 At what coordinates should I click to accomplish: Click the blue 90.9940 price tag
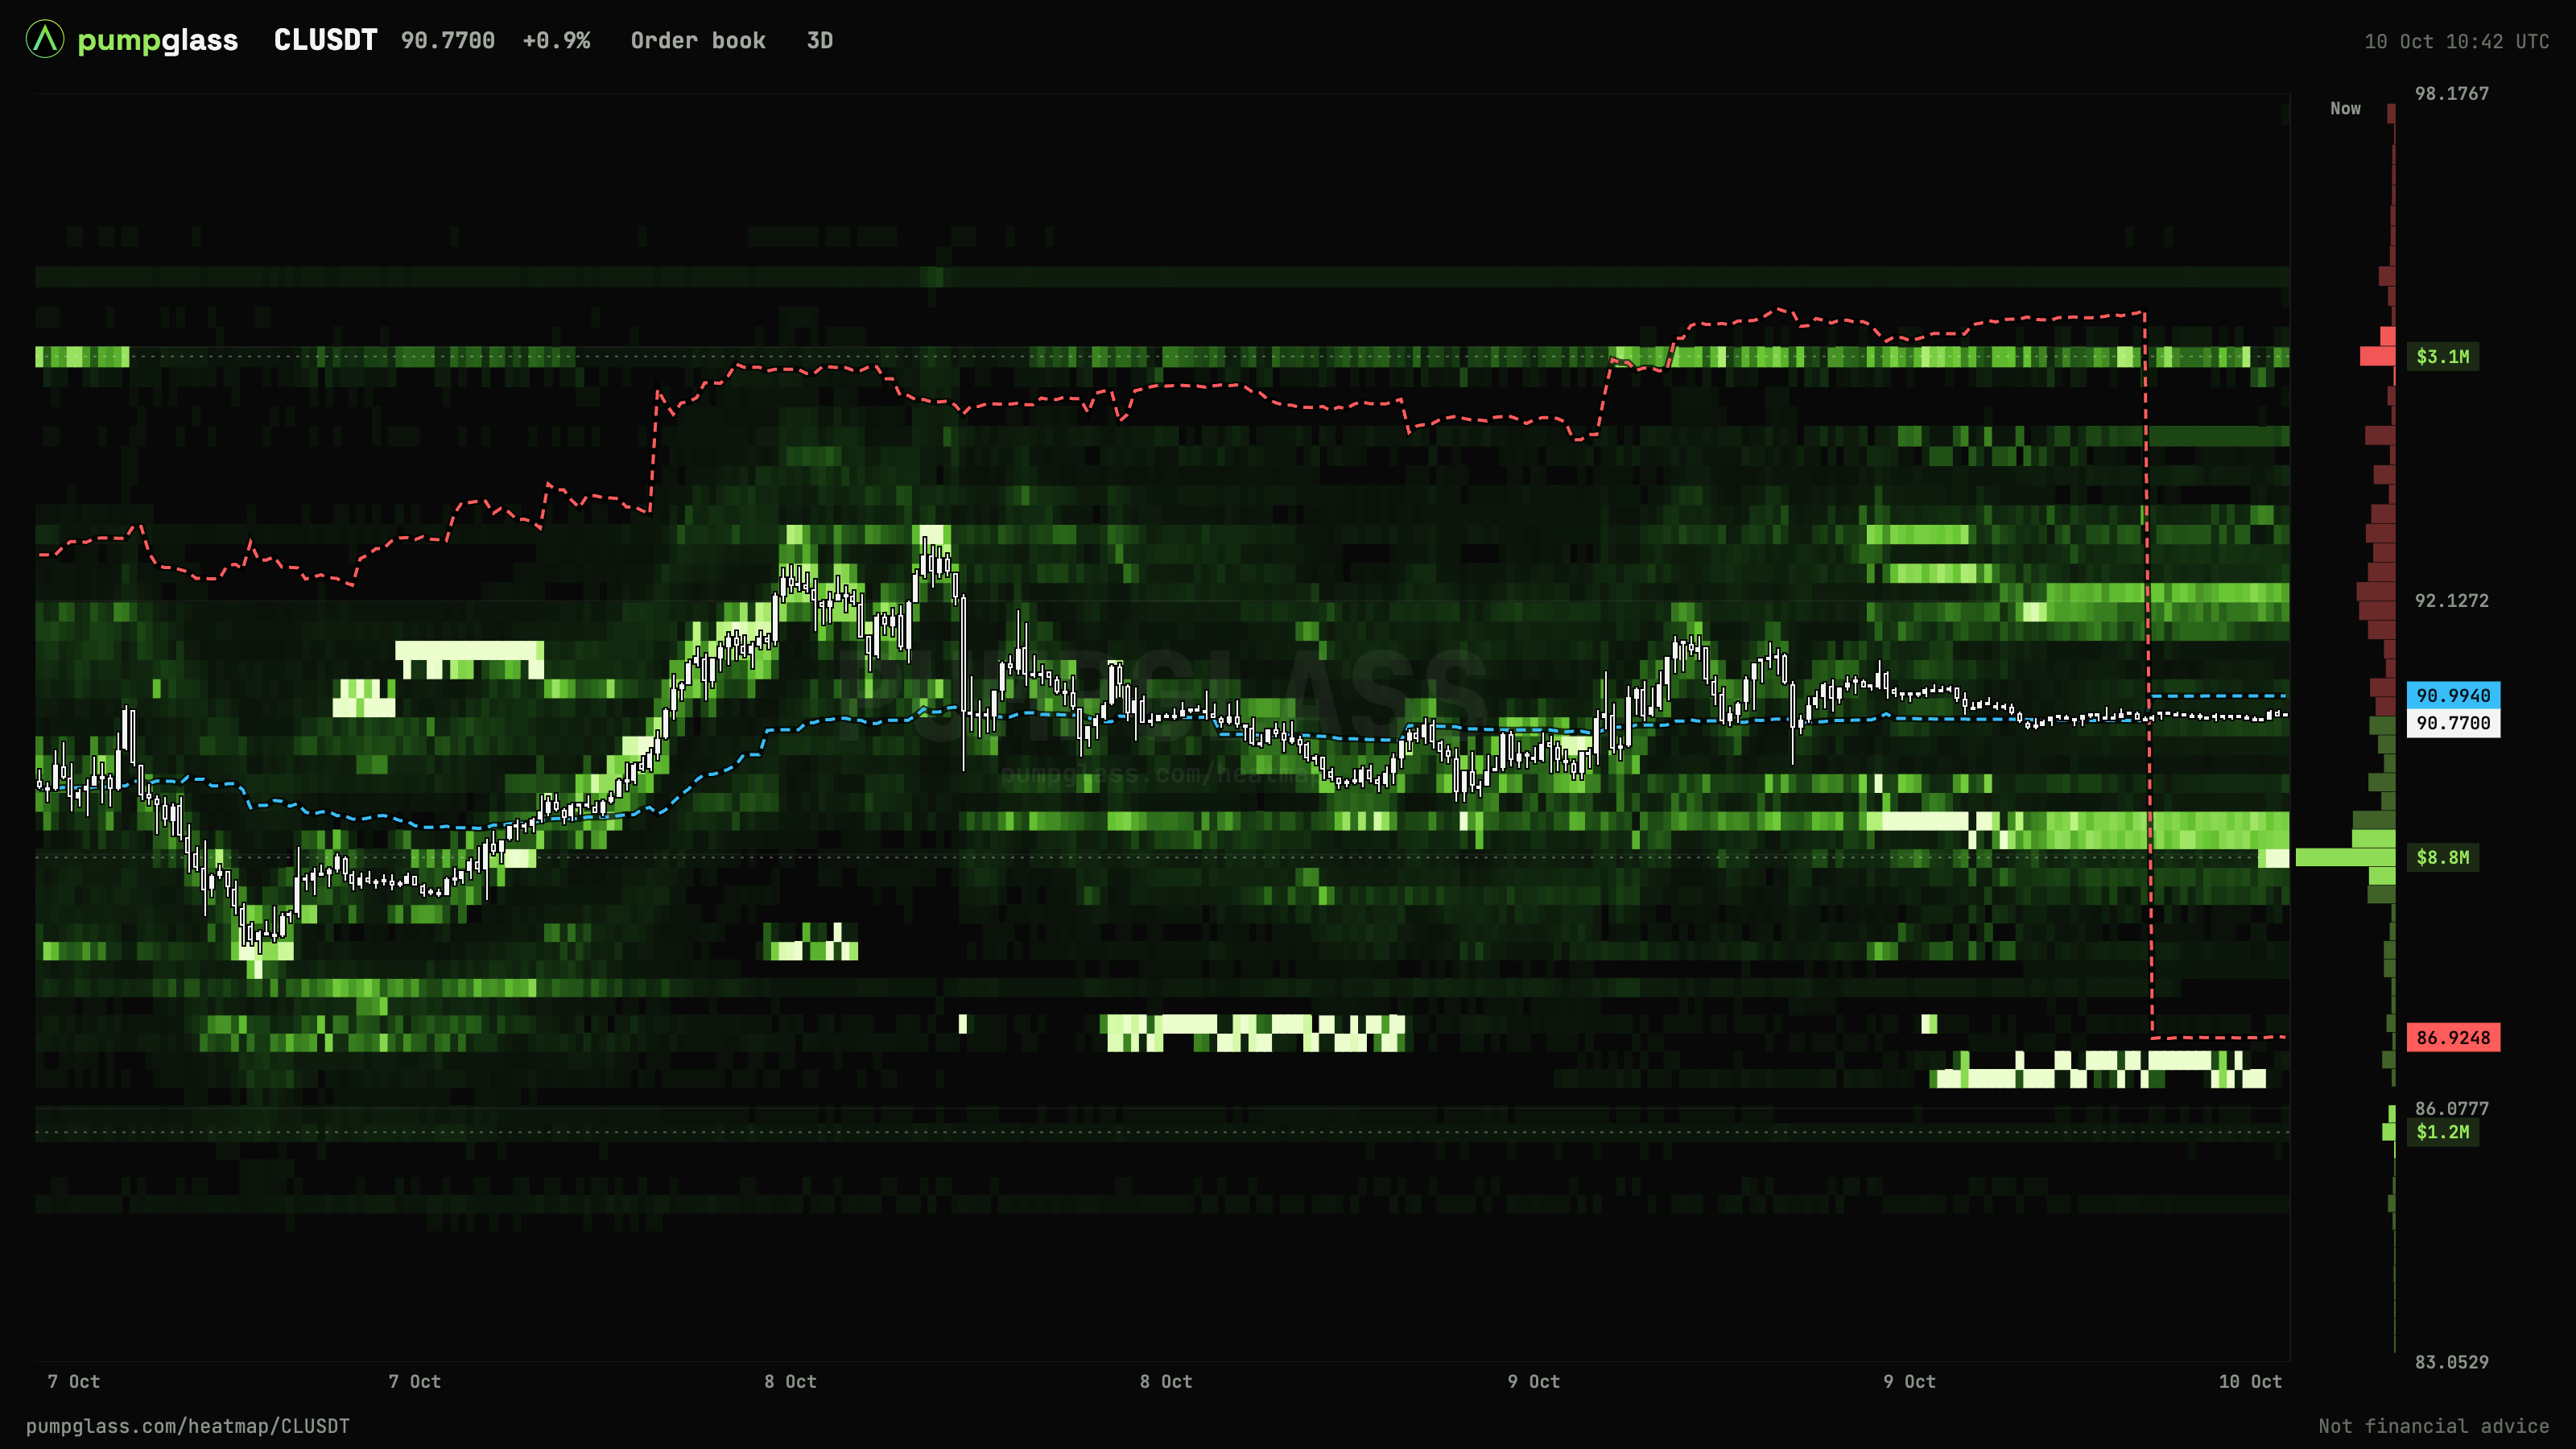coord(2453,695)
